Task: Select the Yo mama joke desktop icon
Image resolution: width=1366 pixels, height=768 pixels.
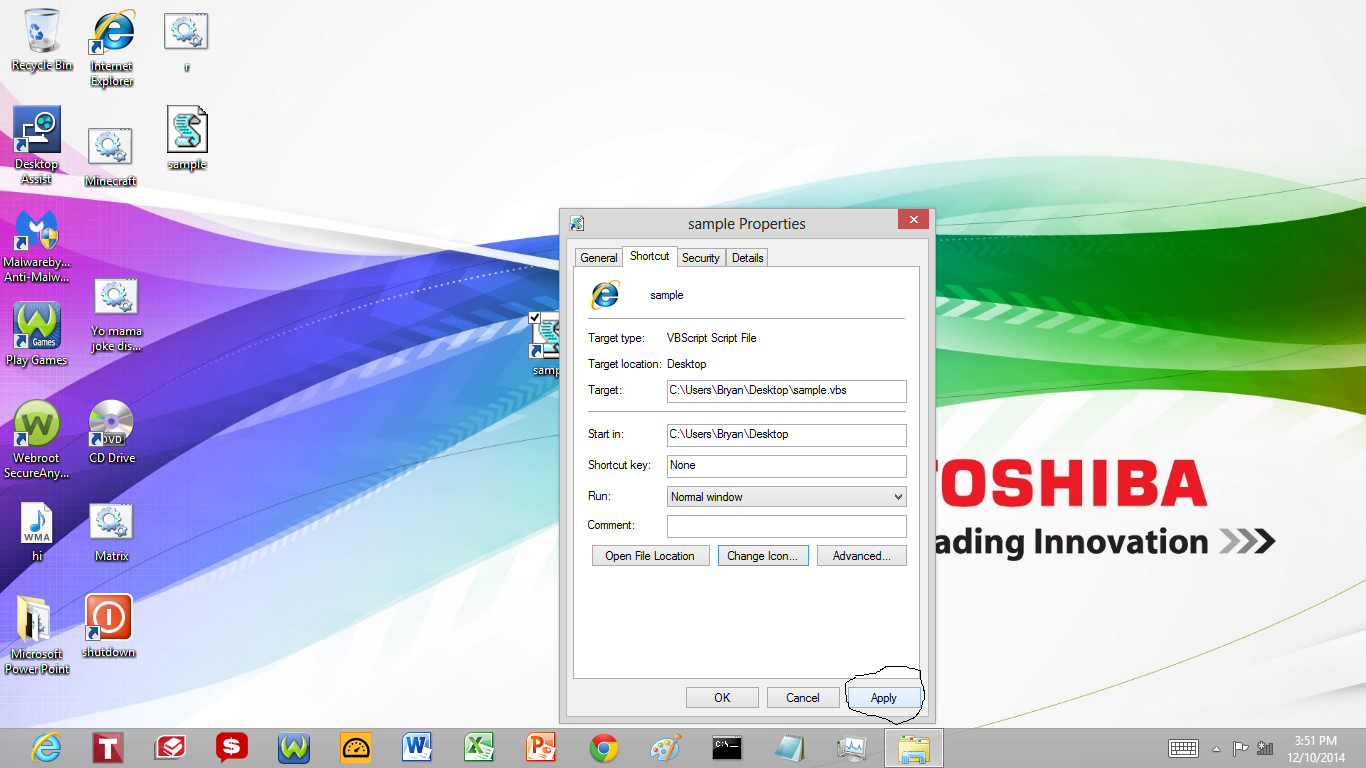Action: 116,315
